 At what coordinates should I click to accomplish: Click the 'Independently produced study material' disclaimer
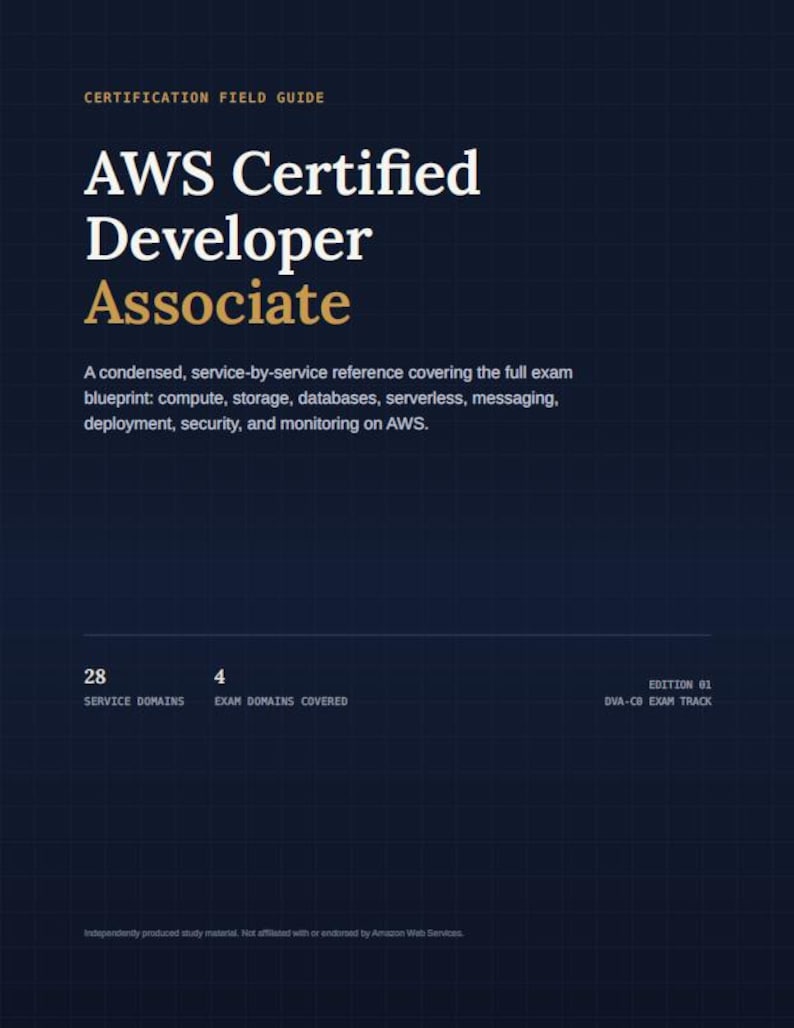[x=273, y=933]
